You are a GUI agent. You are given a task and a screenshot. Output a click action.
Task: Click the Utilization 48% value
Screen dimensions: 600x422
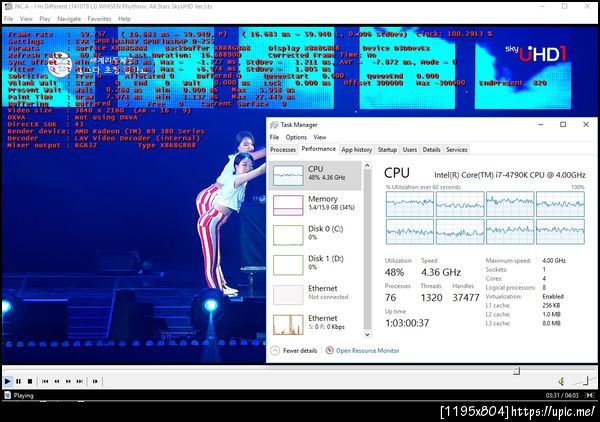tap(394, 272)
